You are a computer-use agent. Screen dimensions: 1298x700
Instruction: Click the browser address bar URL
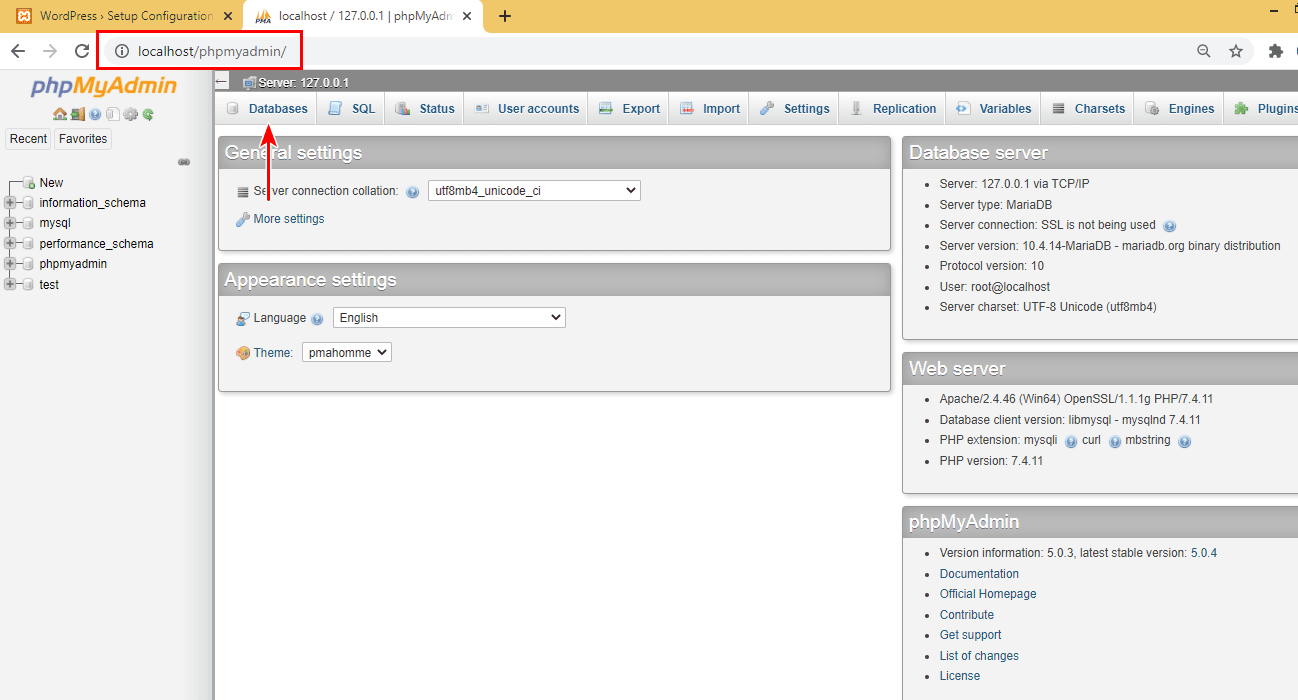(212, 51)
